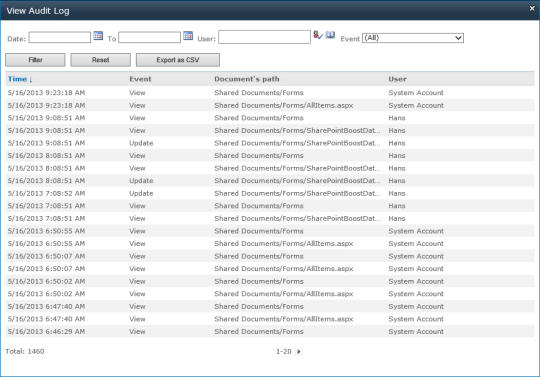Select SharePointBoostDat path in 7:08:52 AM row

(297, 193)
